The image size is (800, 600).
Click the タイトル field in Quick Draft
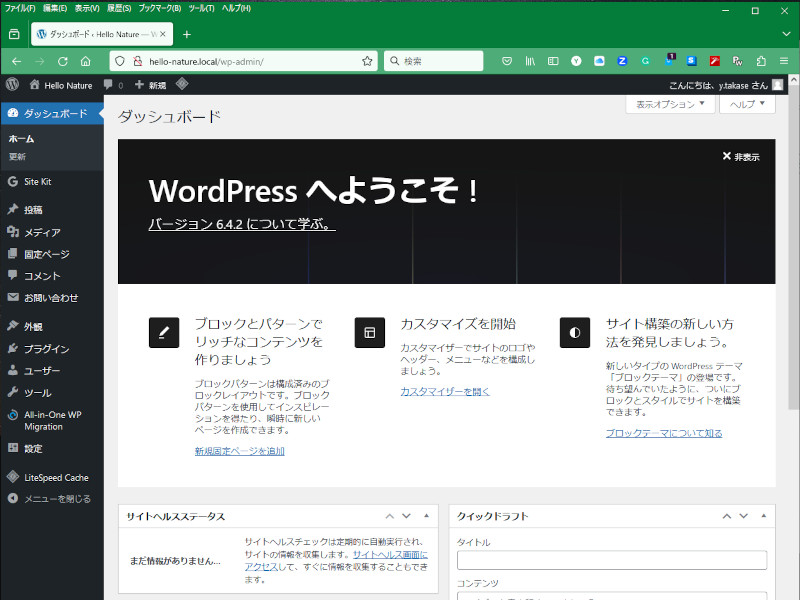coord(611,560)
